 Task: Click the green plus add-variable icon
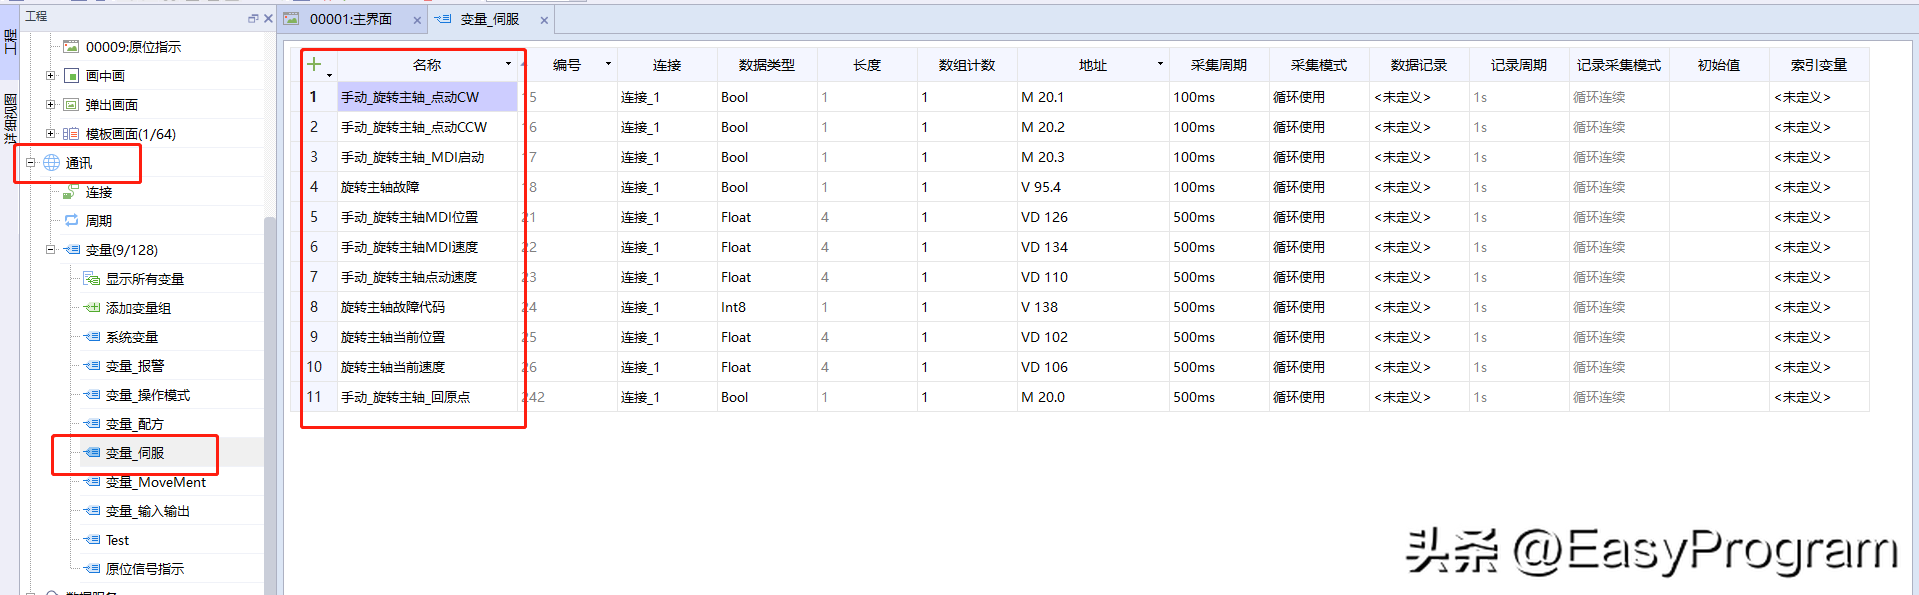tap(314, 65)
